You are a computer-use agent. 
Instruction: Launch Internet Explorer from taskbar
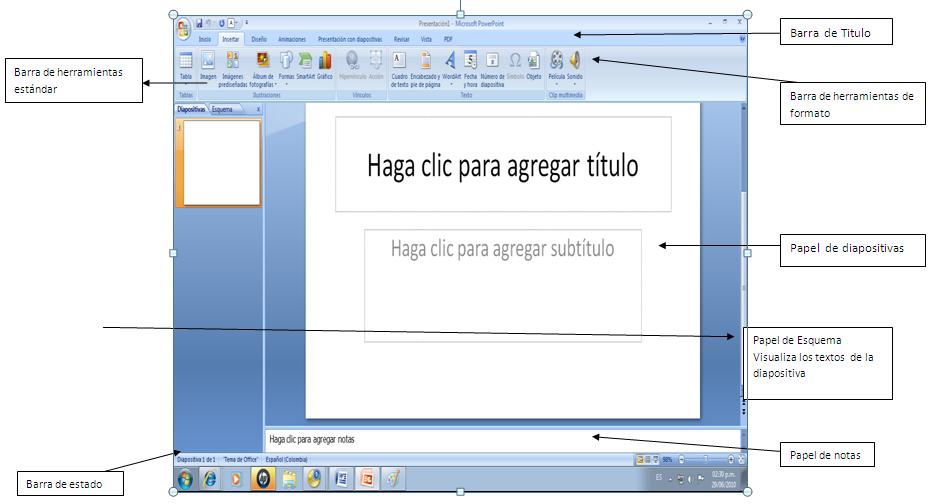point(210,479)
